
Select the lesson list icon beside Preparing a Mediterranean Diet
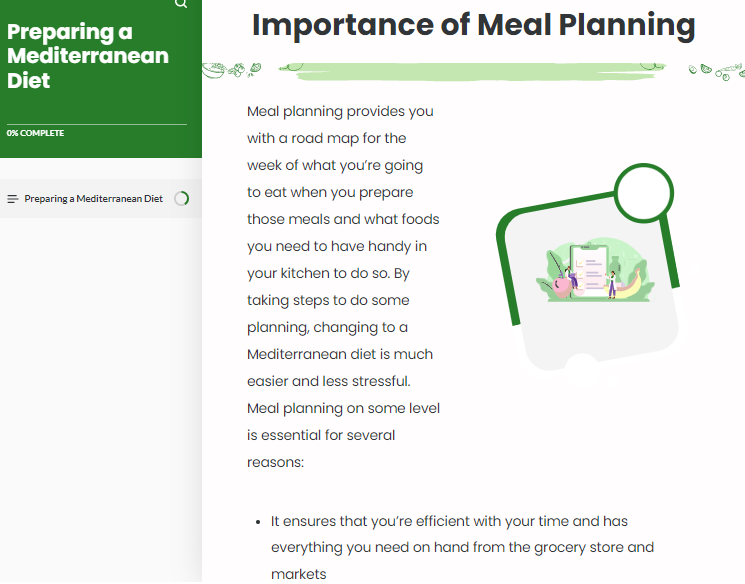[13, 199]
